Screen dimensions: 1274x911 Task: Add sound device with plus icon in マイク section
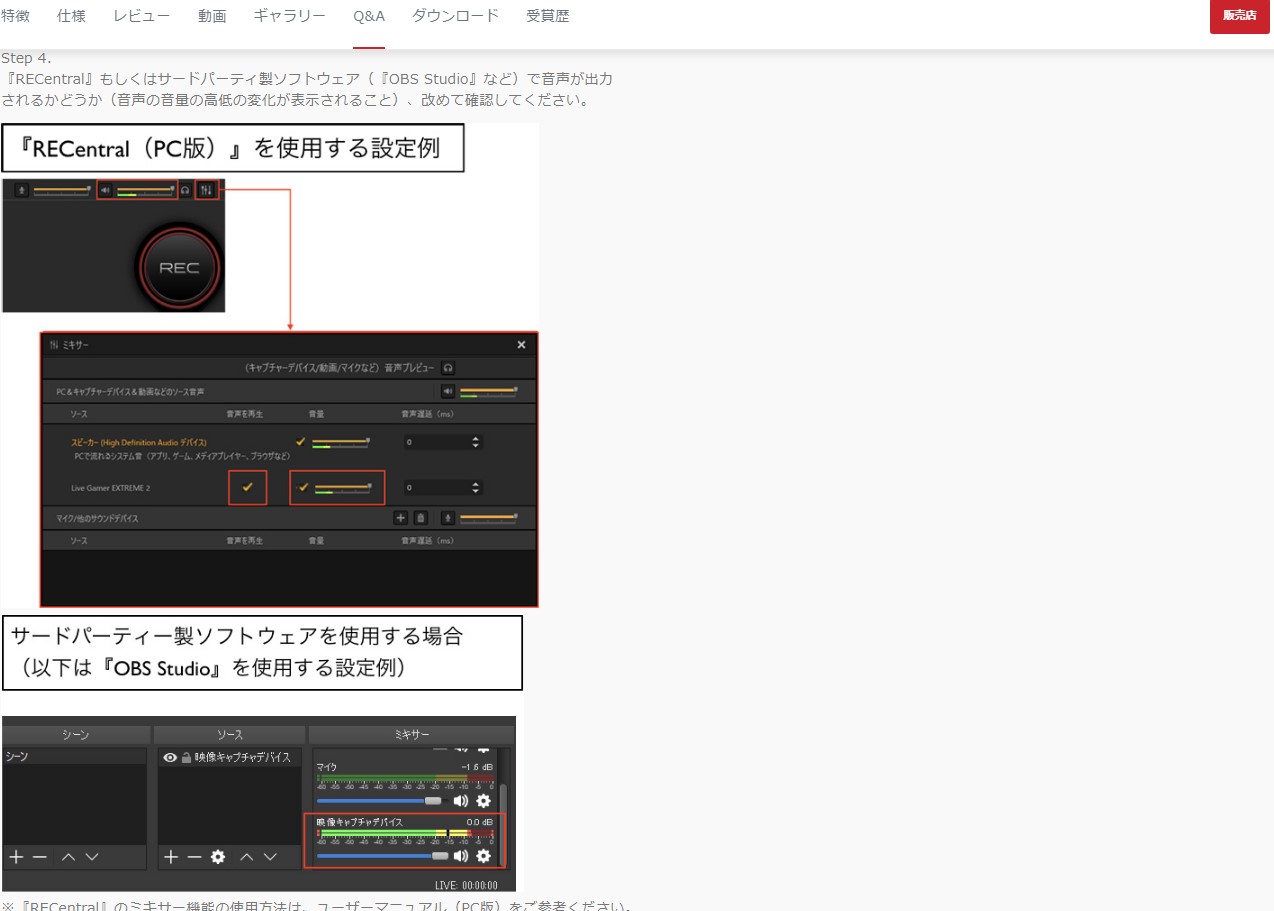pos(401,518)
